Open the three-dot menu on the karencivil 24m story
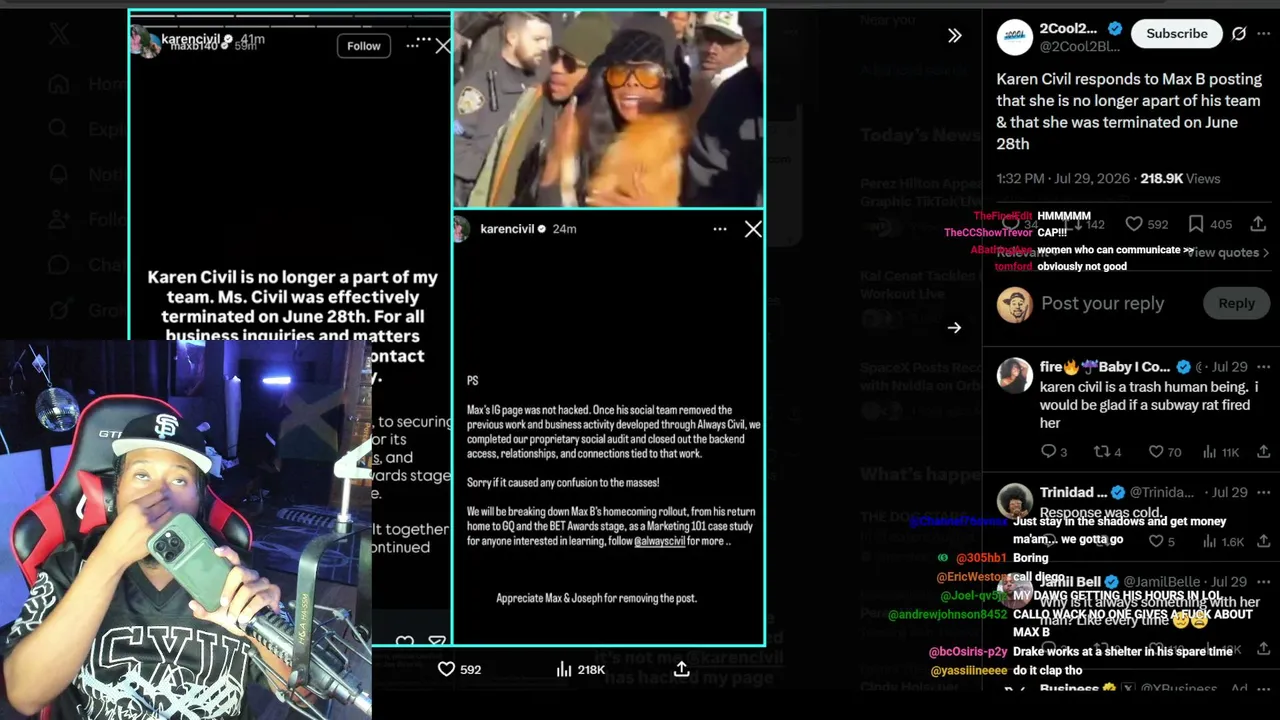 719,229
